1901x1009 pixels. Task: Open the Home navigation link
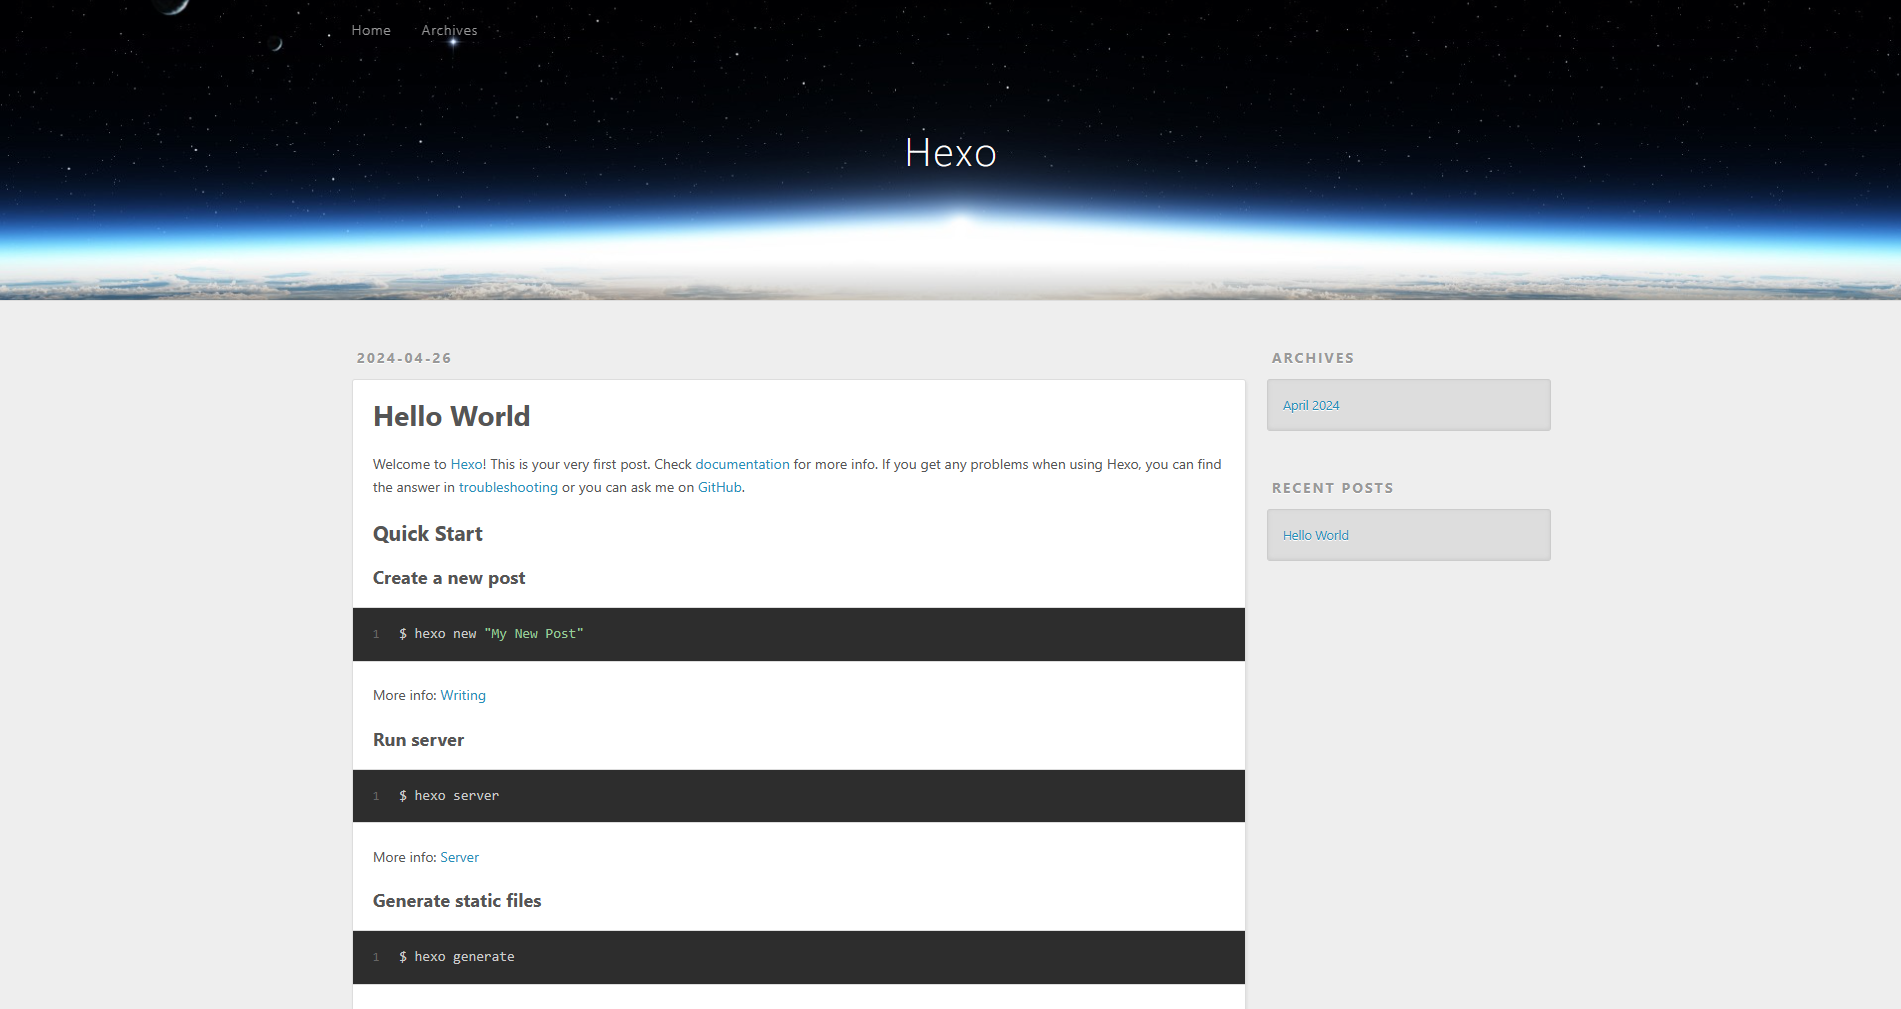(371, 30)
